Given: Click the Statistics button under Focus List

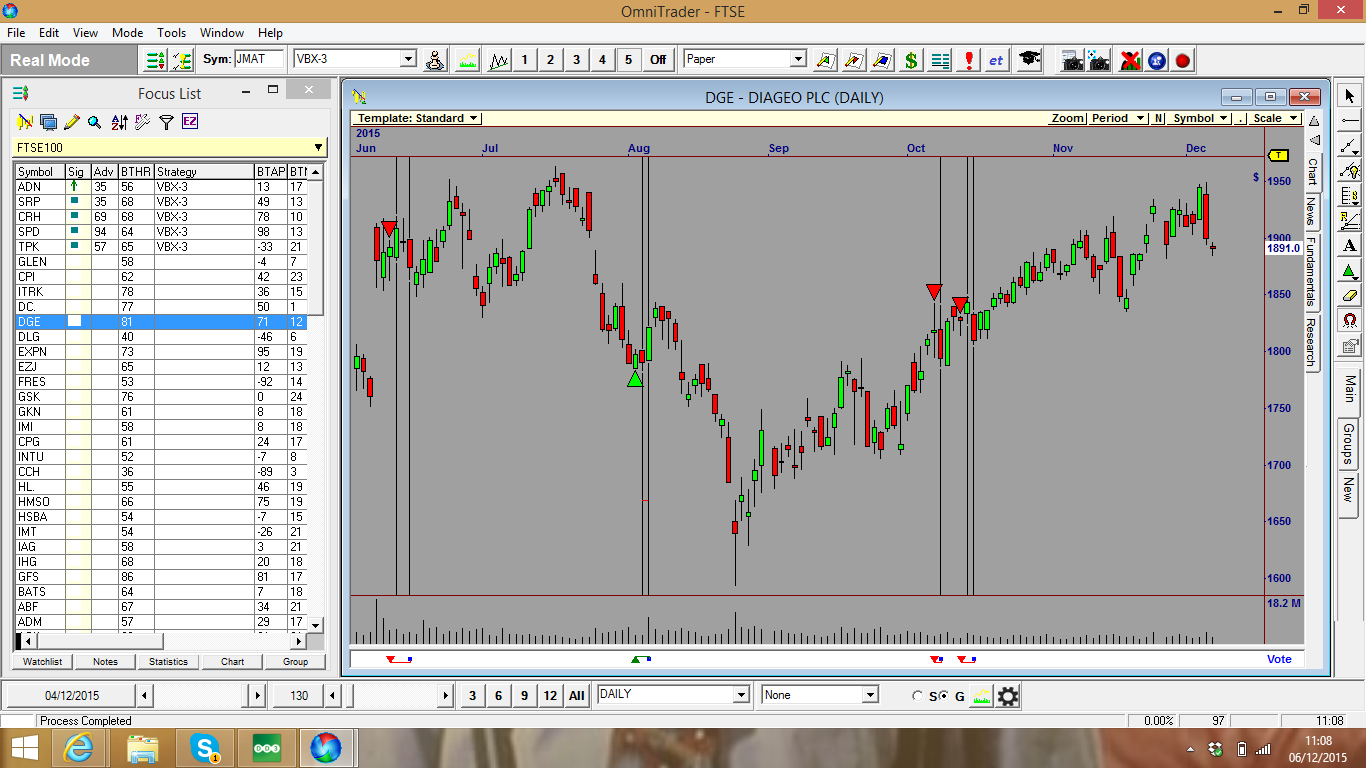Looking at the screenshot, I should 168,662.
